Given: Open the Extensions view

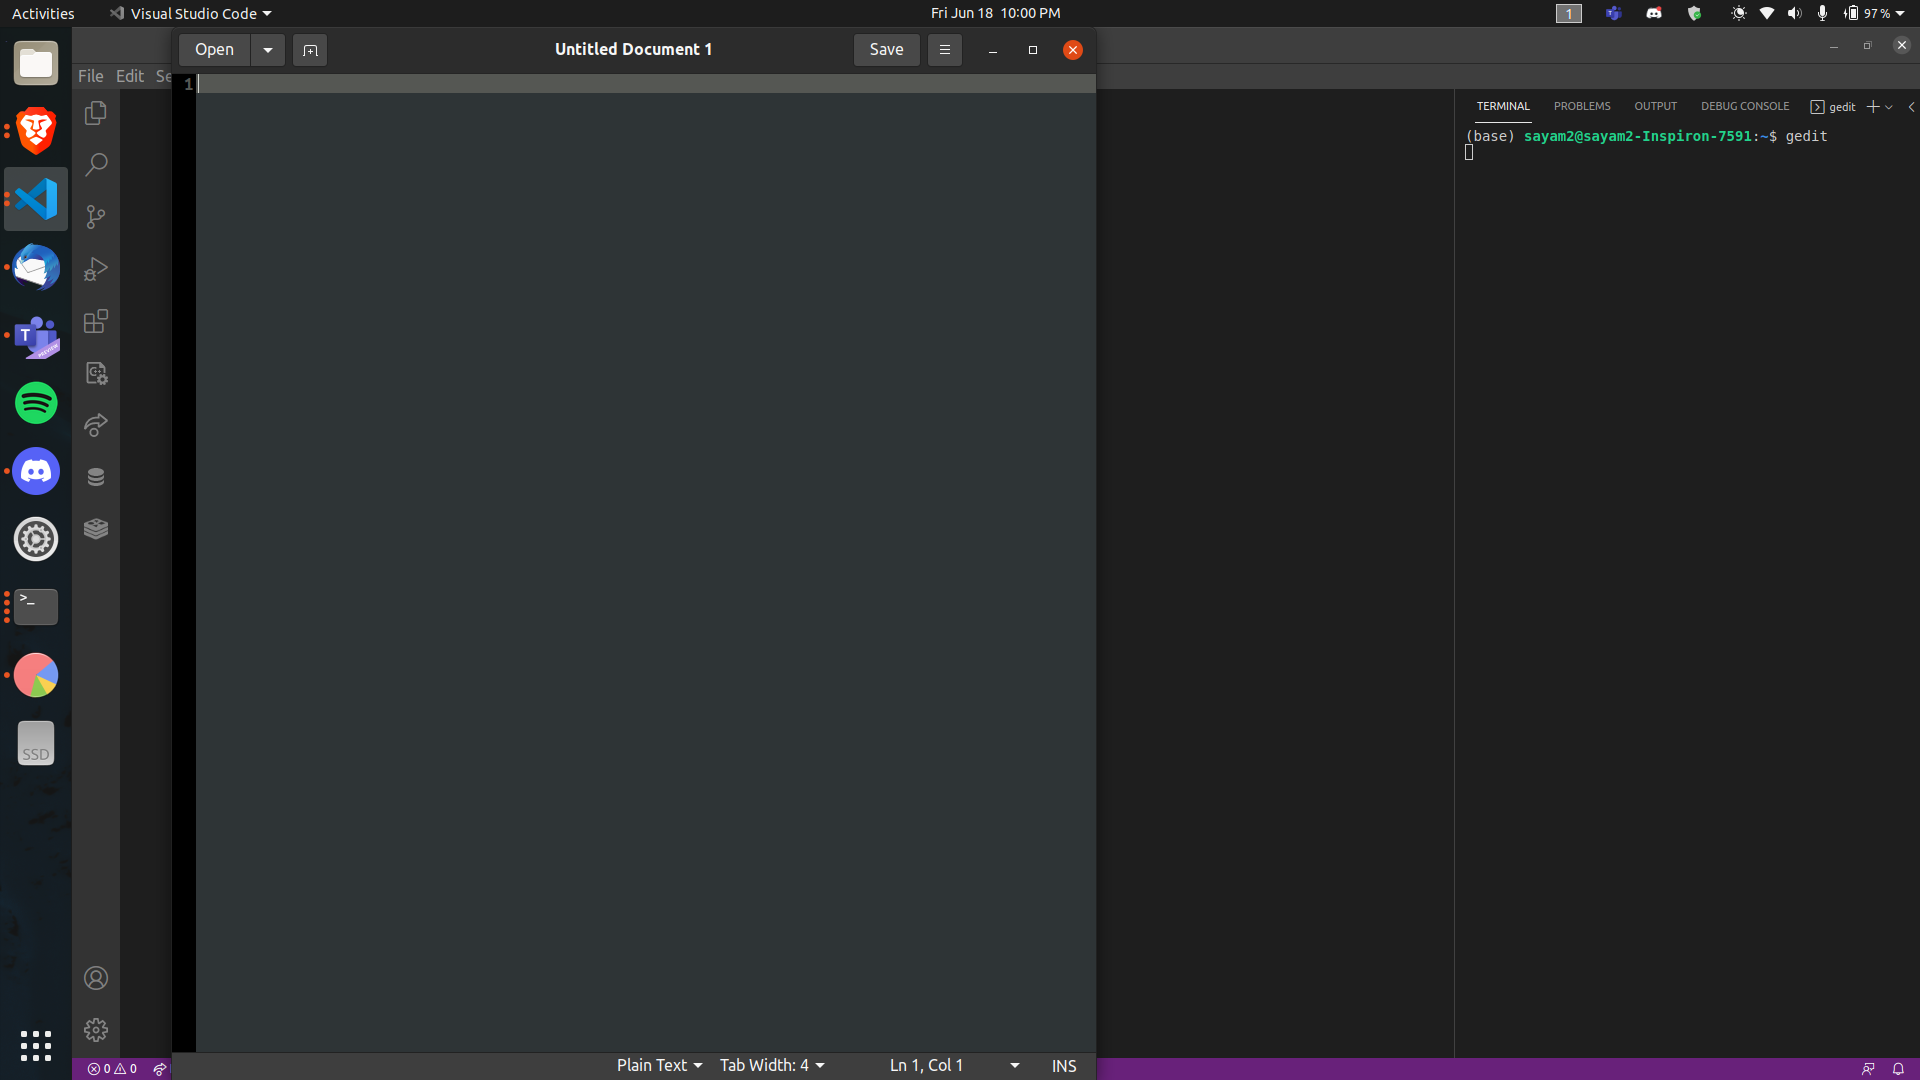Looking at the screenshot, I should (95, 321).
